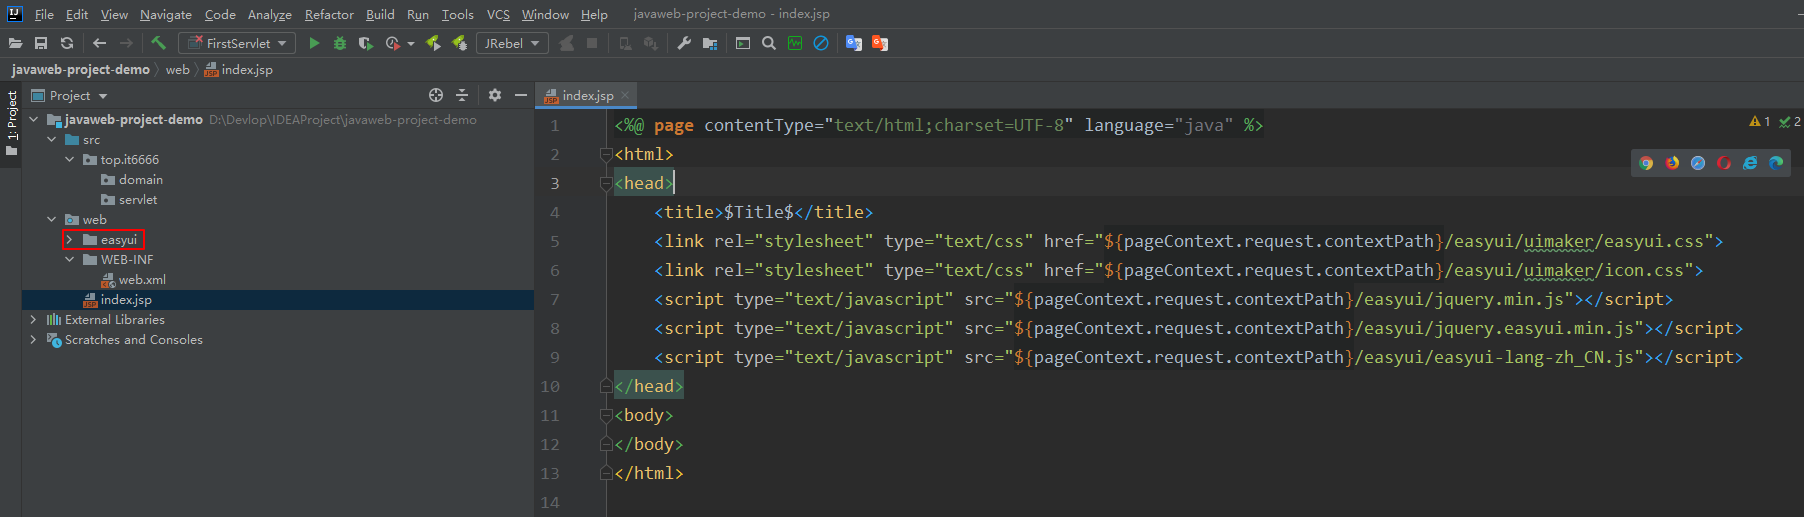The height and width of the screenshot is (517, 1804).
Task: Open page in Safari browser icon
Action: (1698, 163)
